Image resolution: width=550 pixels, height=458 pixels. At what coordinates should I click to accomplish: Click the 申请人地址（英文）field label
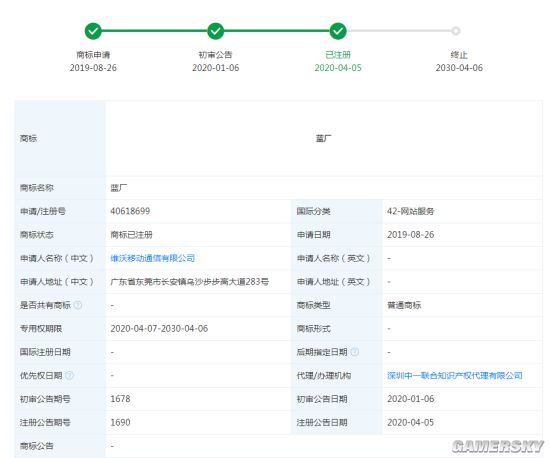click(334, 282)
